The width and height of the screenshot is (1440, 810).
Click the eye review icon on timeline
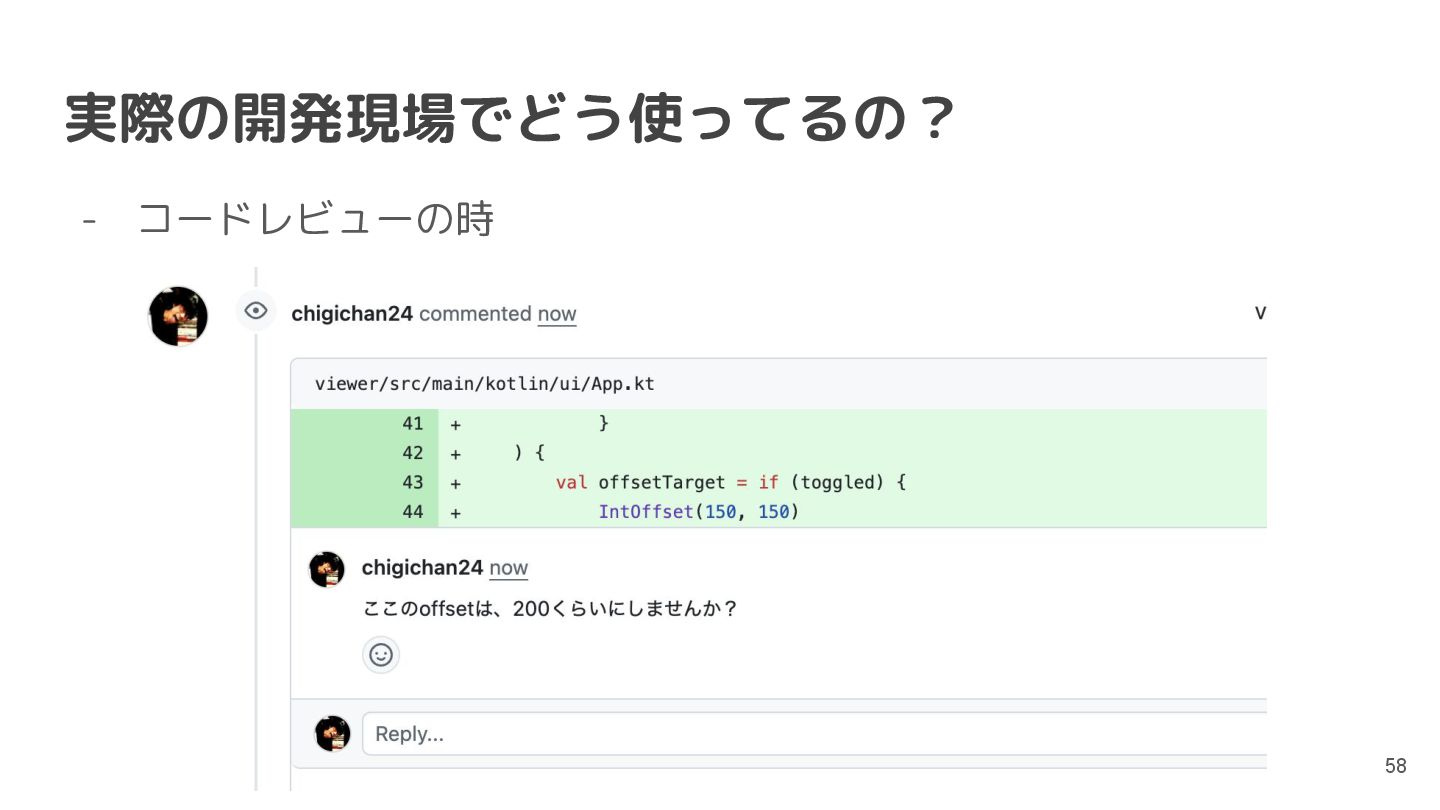click(256, 311)
